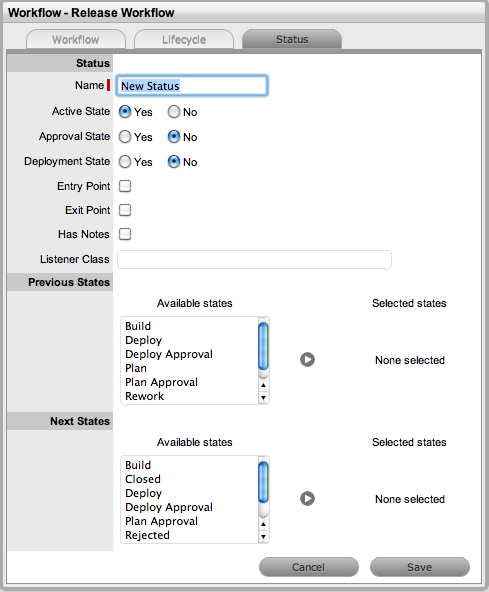Viewport: 489px width, 592px height.
Task: Open the Status tab
Action: 292,39
